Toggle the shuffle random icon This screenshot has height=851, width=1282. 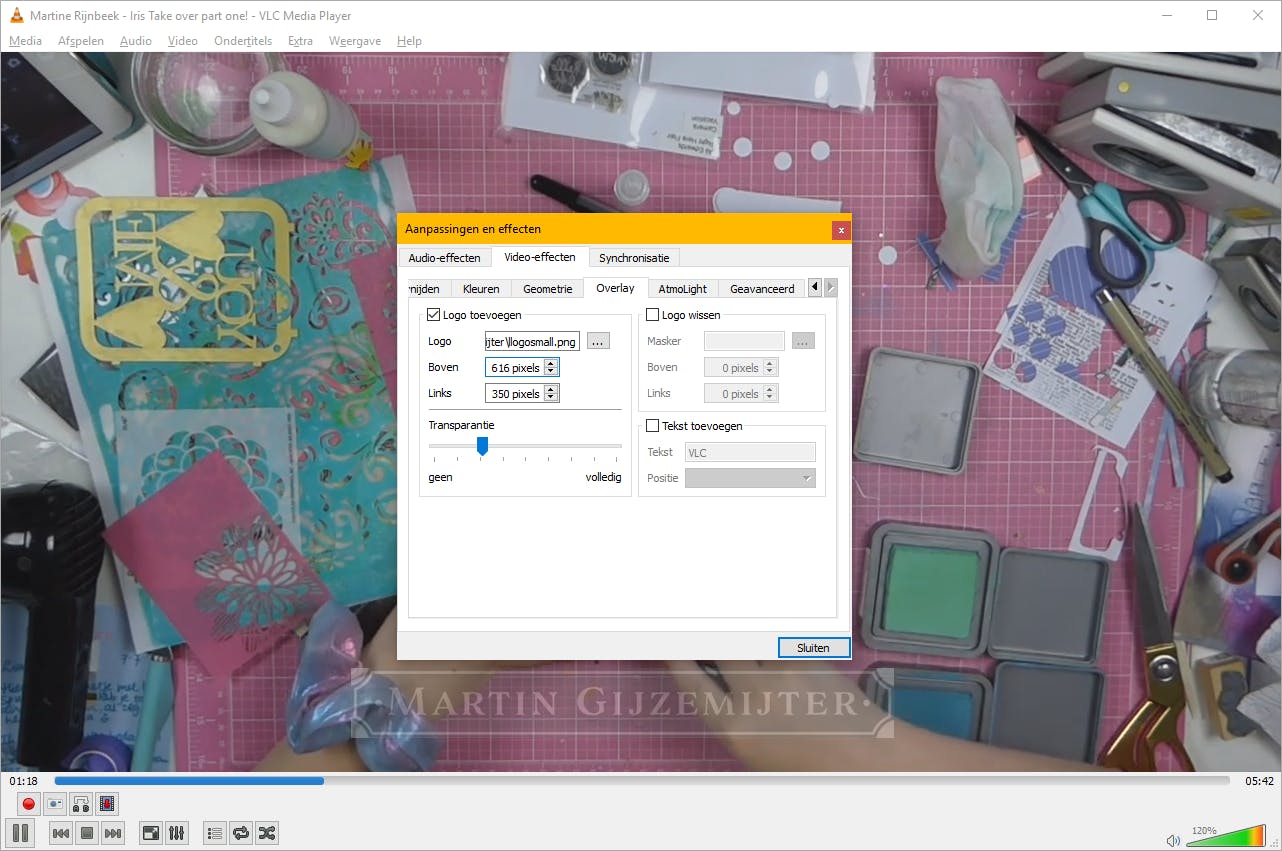[266, 833]
